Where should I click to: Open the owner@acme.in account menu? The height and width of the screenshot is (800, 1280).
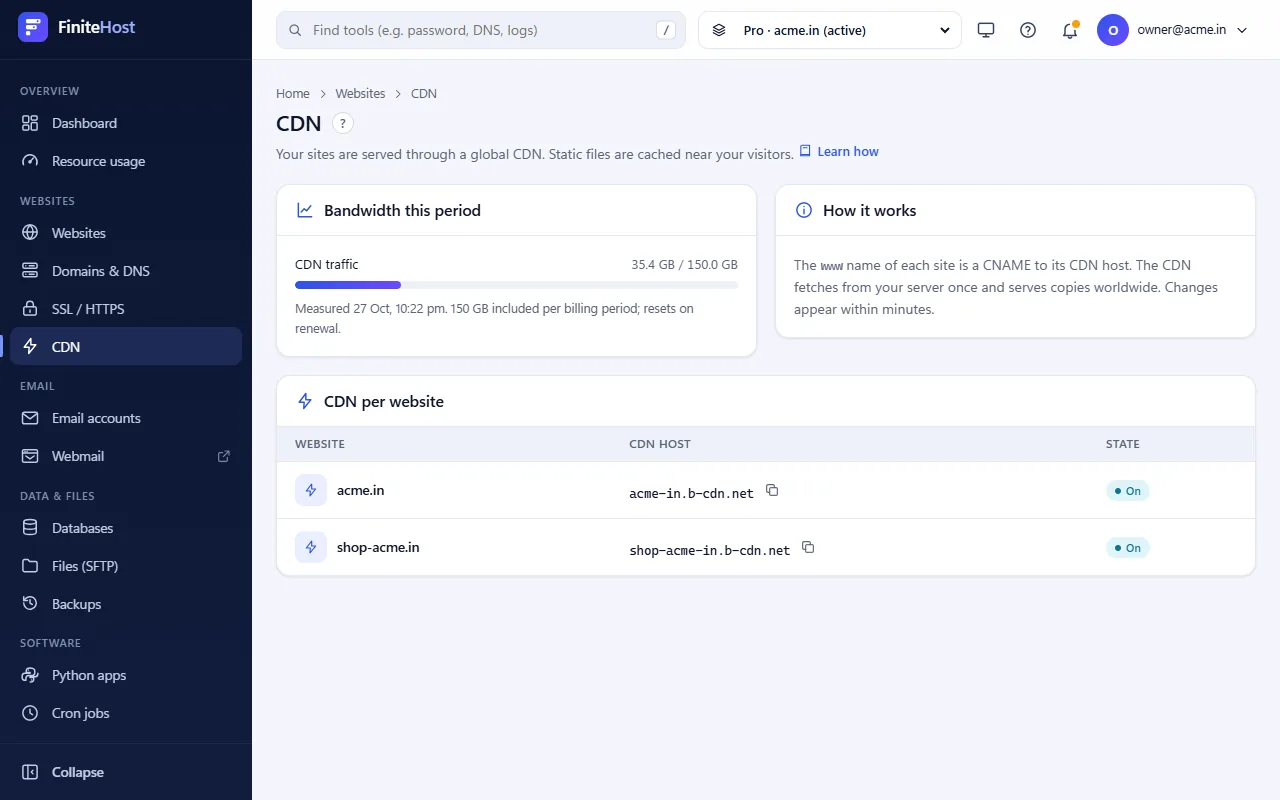coord(1173,30)
